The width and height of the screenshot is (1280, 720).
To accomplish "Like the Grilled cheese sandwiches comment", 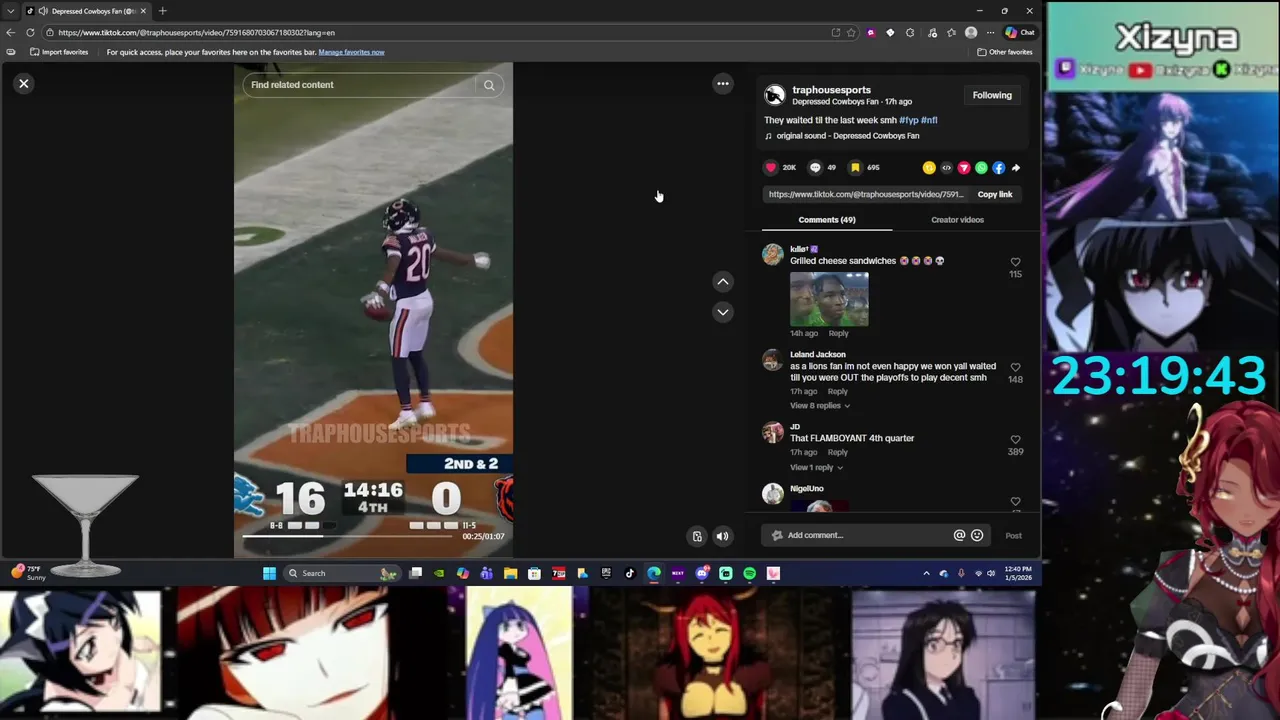I will (x=1015, y=262).
